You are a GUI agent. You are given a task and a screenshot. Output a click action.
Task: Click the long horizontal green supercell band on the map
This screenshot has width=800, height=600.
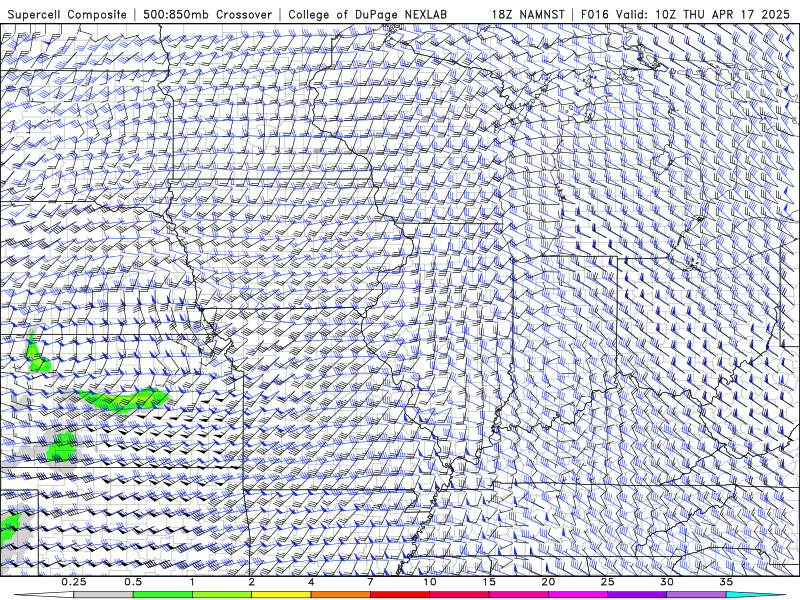[122, 399]
